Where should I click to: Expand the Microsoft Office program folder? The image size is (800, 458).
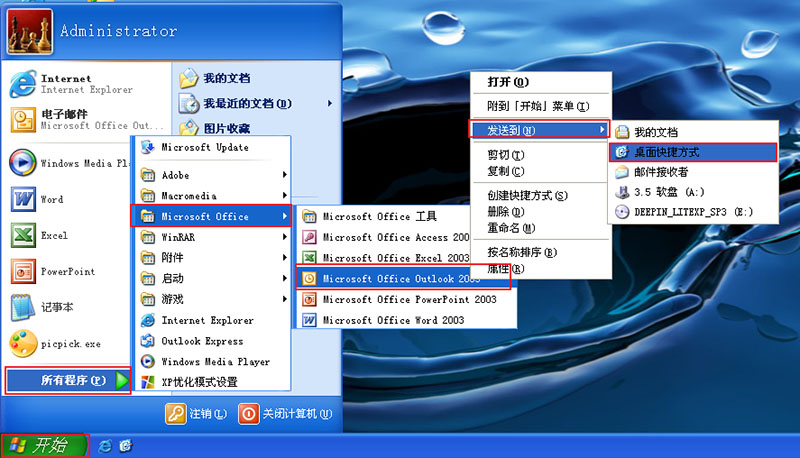click(211, 216)
